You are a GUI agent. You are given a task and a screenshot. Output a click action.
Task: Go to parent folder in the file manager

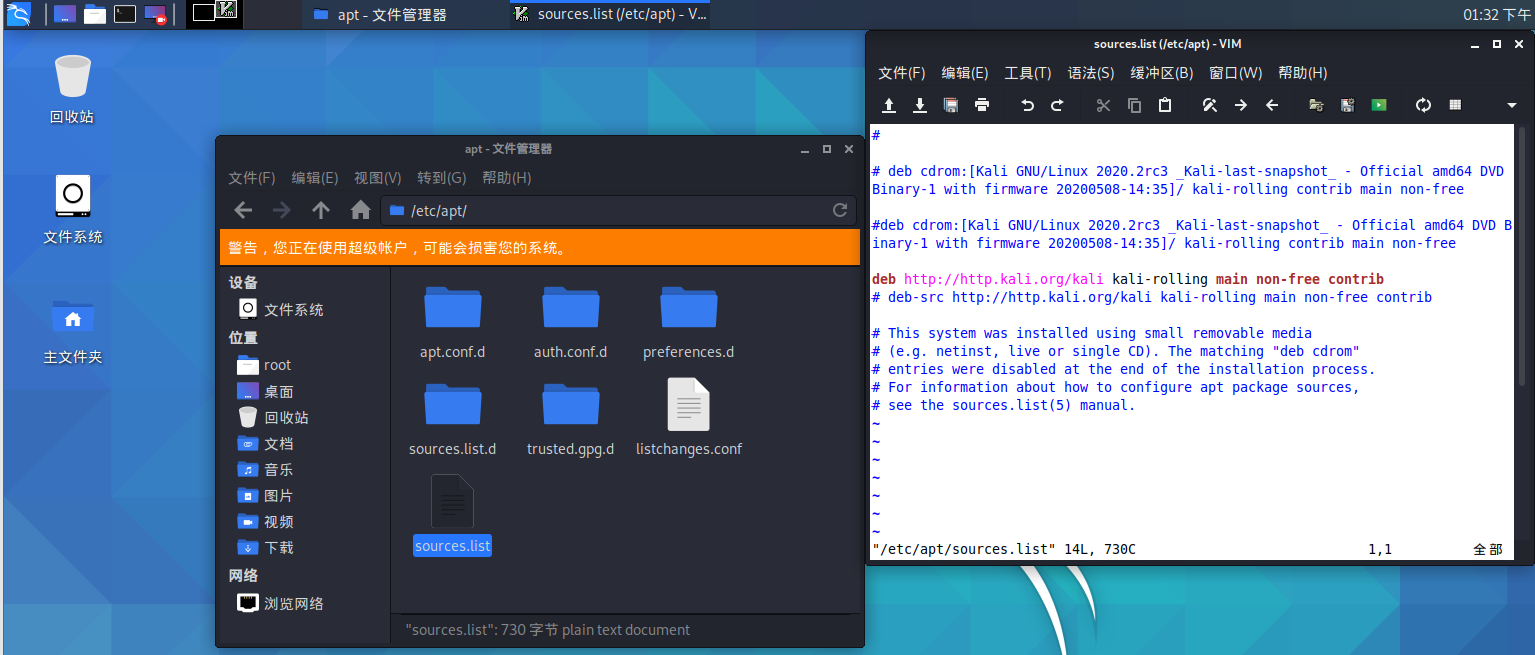(x=321, y=210)
